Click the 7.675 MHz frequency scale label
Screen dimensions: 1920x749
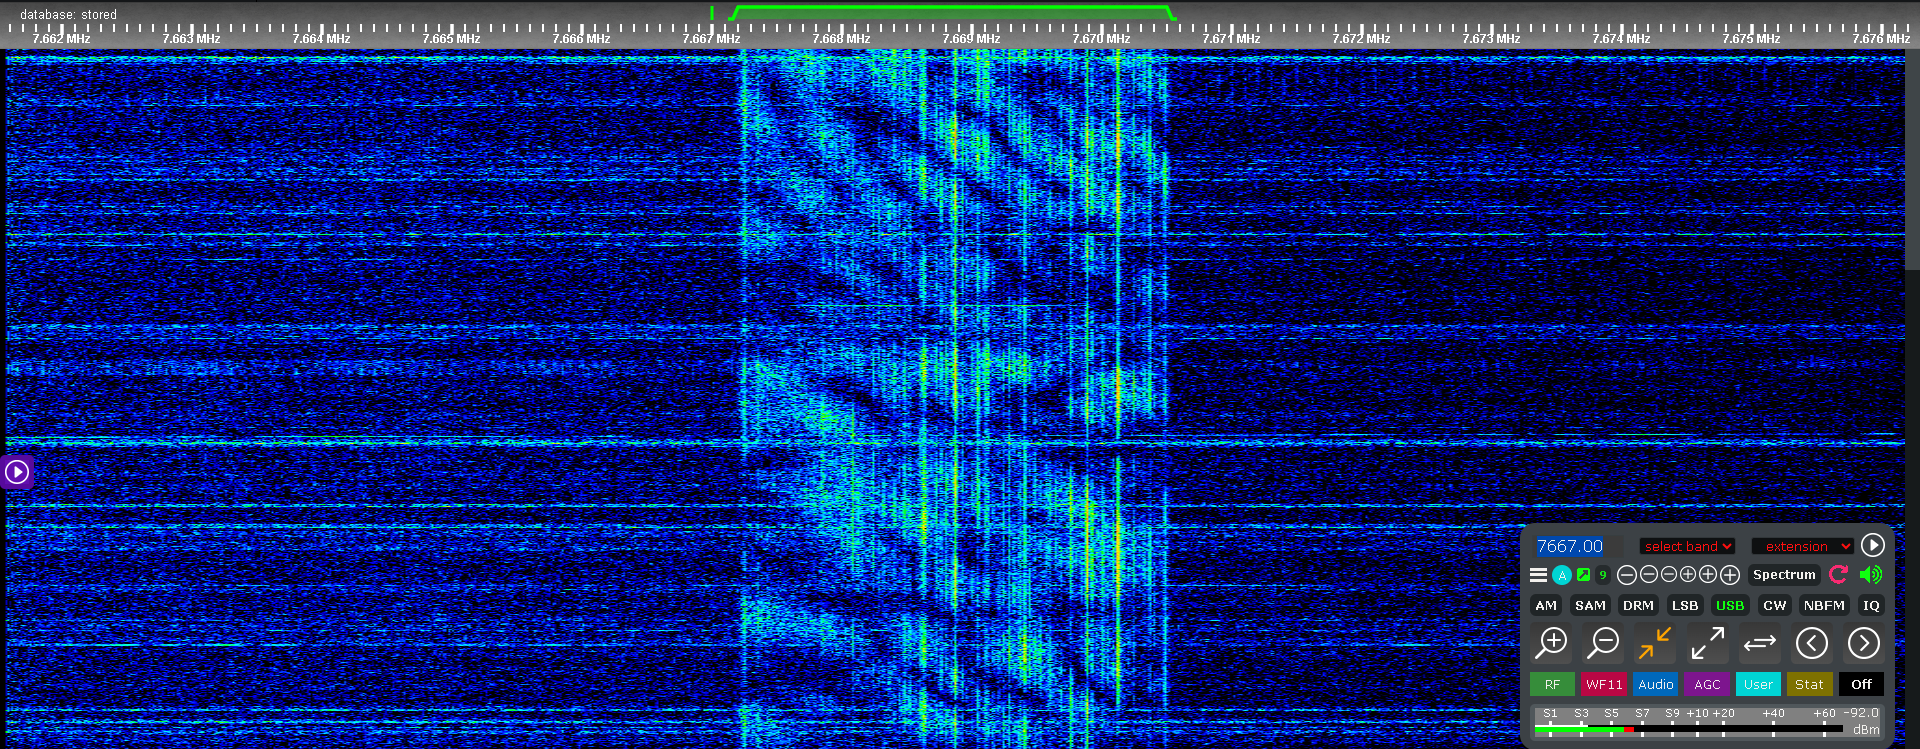(1751, 39)
